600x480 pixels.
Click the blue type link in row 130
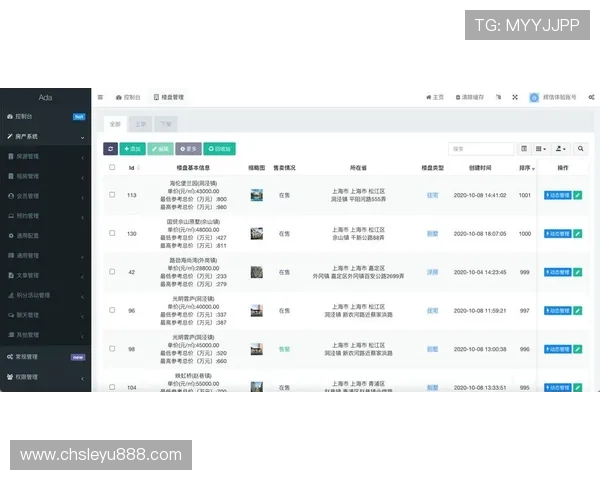(x=432, y=233)
